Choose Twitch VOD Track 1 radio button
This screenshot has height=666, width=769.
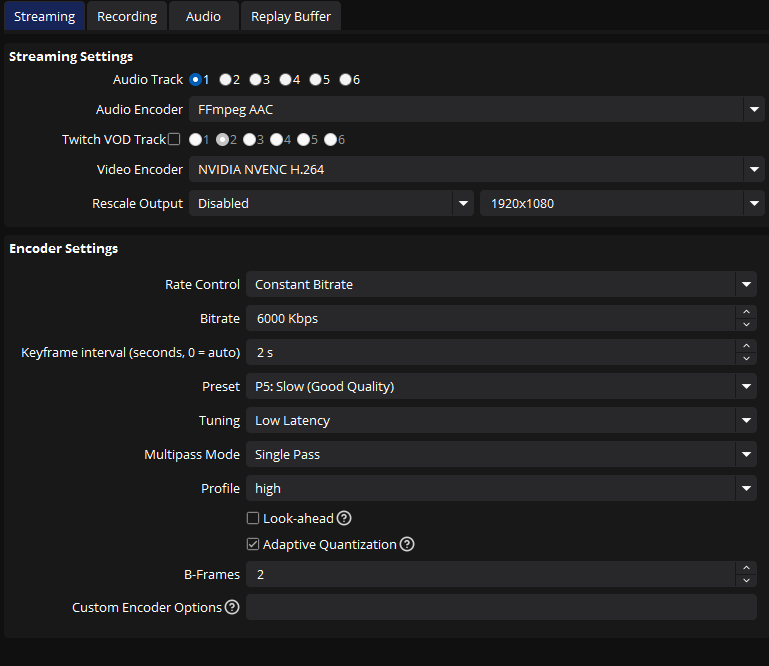[x=195, y=140]
